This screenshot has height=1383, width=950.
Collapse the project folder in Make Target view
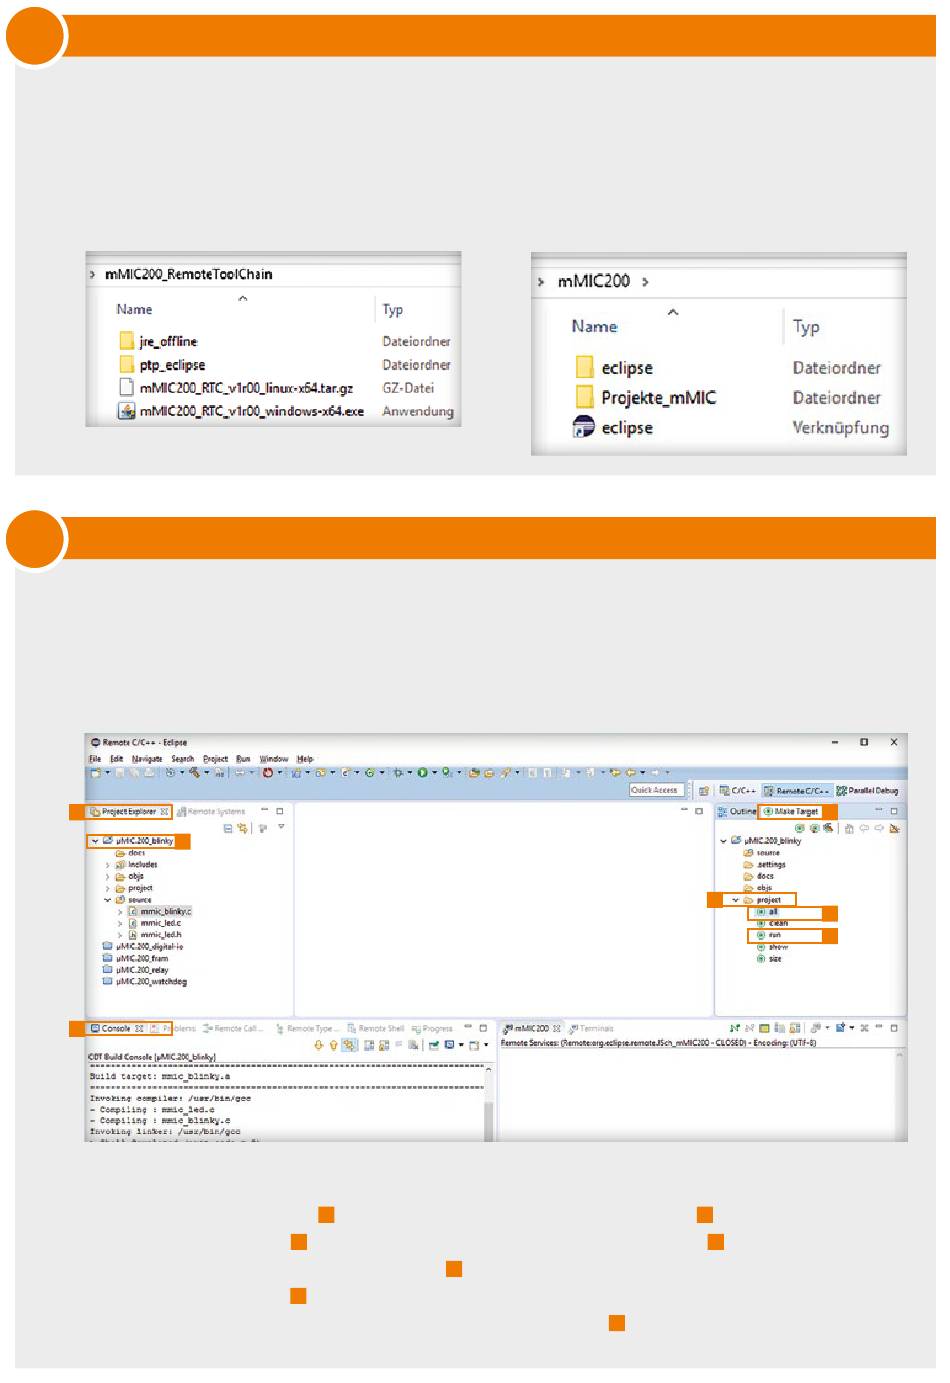[x=736, y=900]
